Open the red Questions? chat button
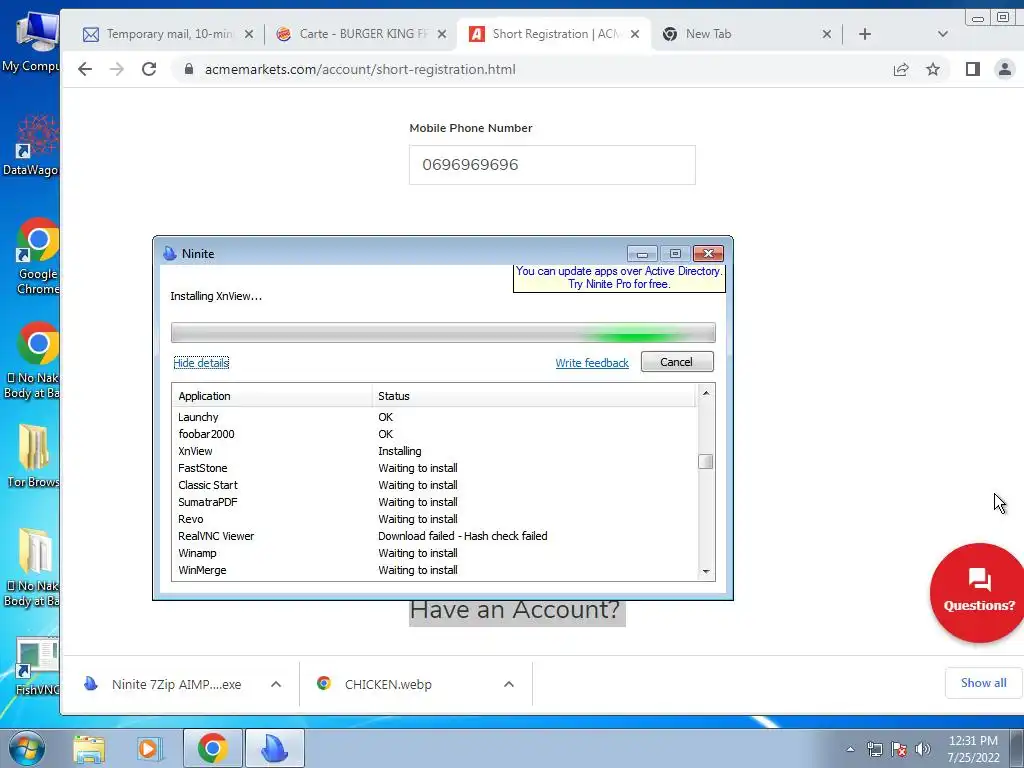Viewport: 1024px width, 768px height. [977, 592]
